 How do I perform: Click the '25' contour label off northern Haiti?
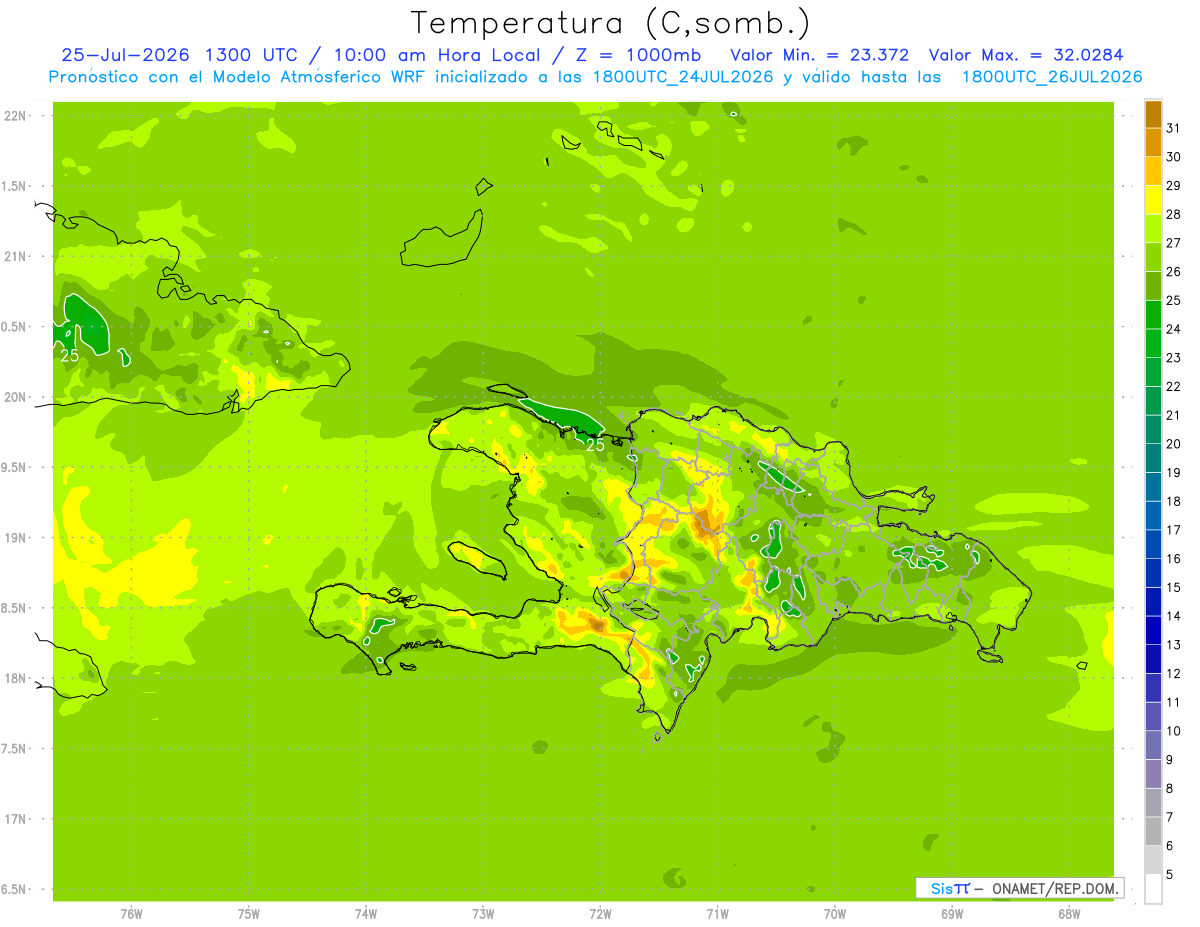595,445
